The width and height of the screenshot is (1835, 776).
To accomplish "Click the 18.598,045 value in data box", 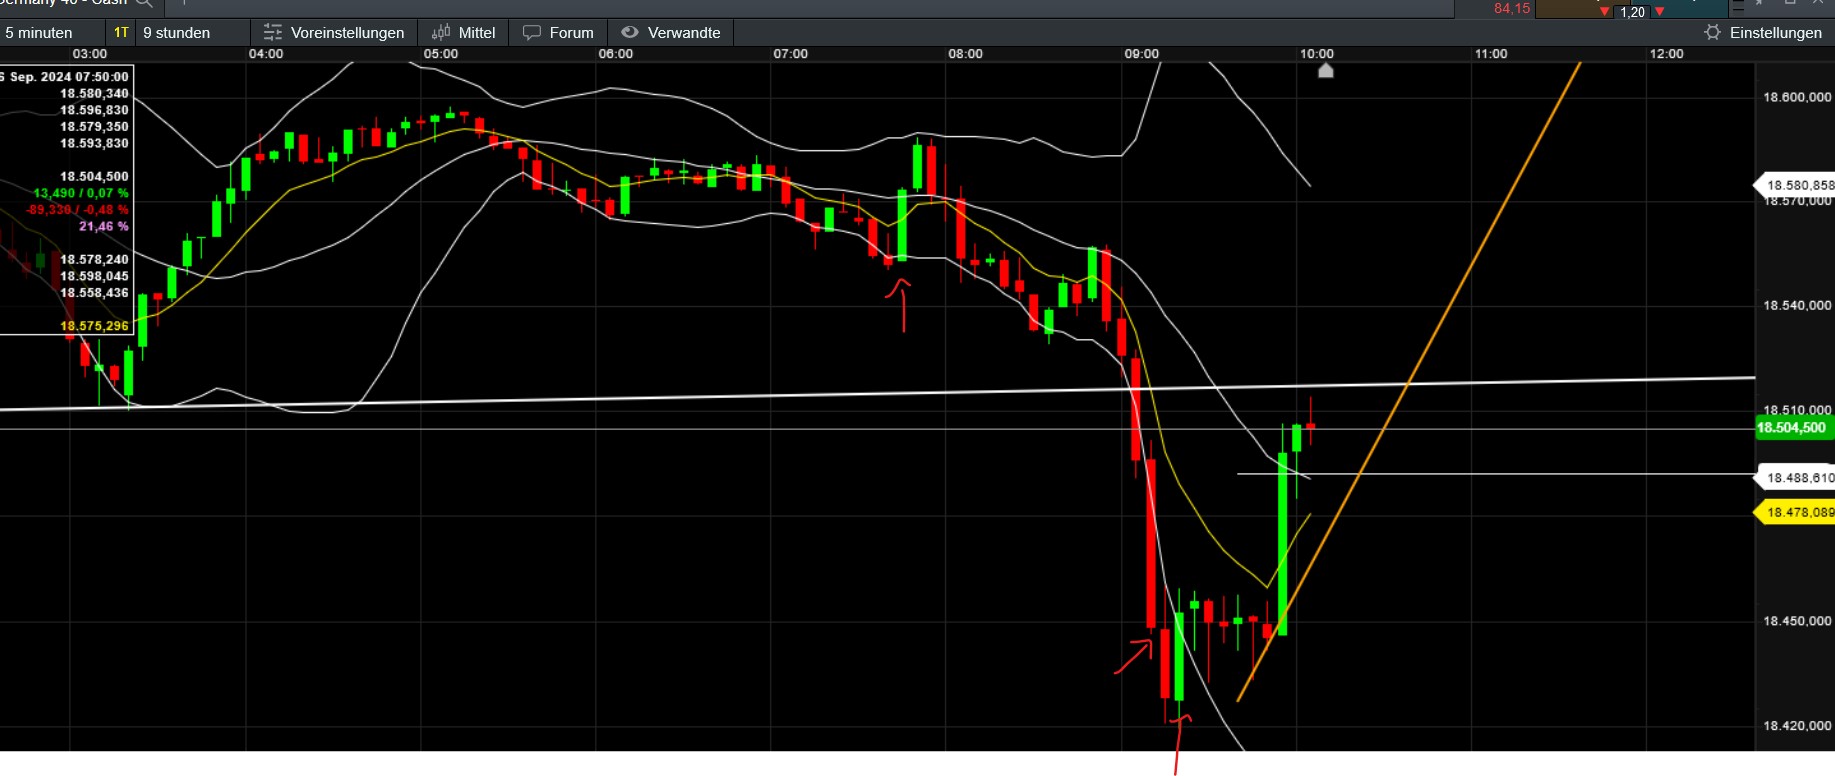I will [x=94, y=276].
